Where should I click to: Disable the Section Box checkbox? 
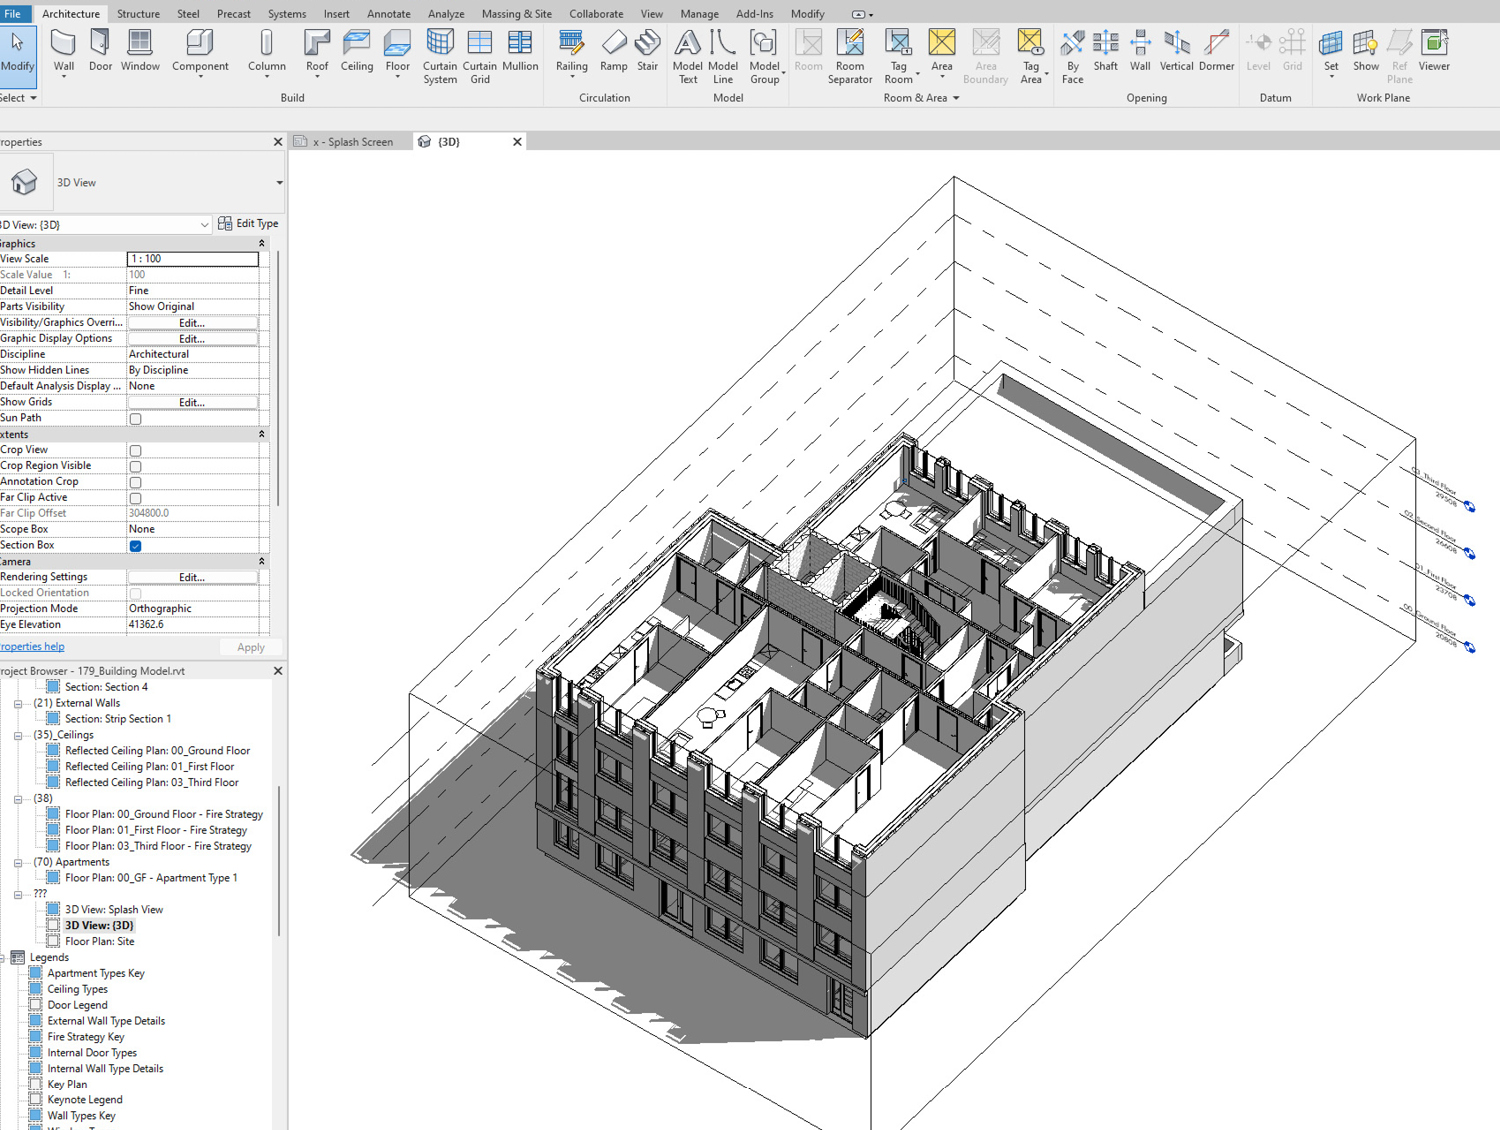click(135, 546)
